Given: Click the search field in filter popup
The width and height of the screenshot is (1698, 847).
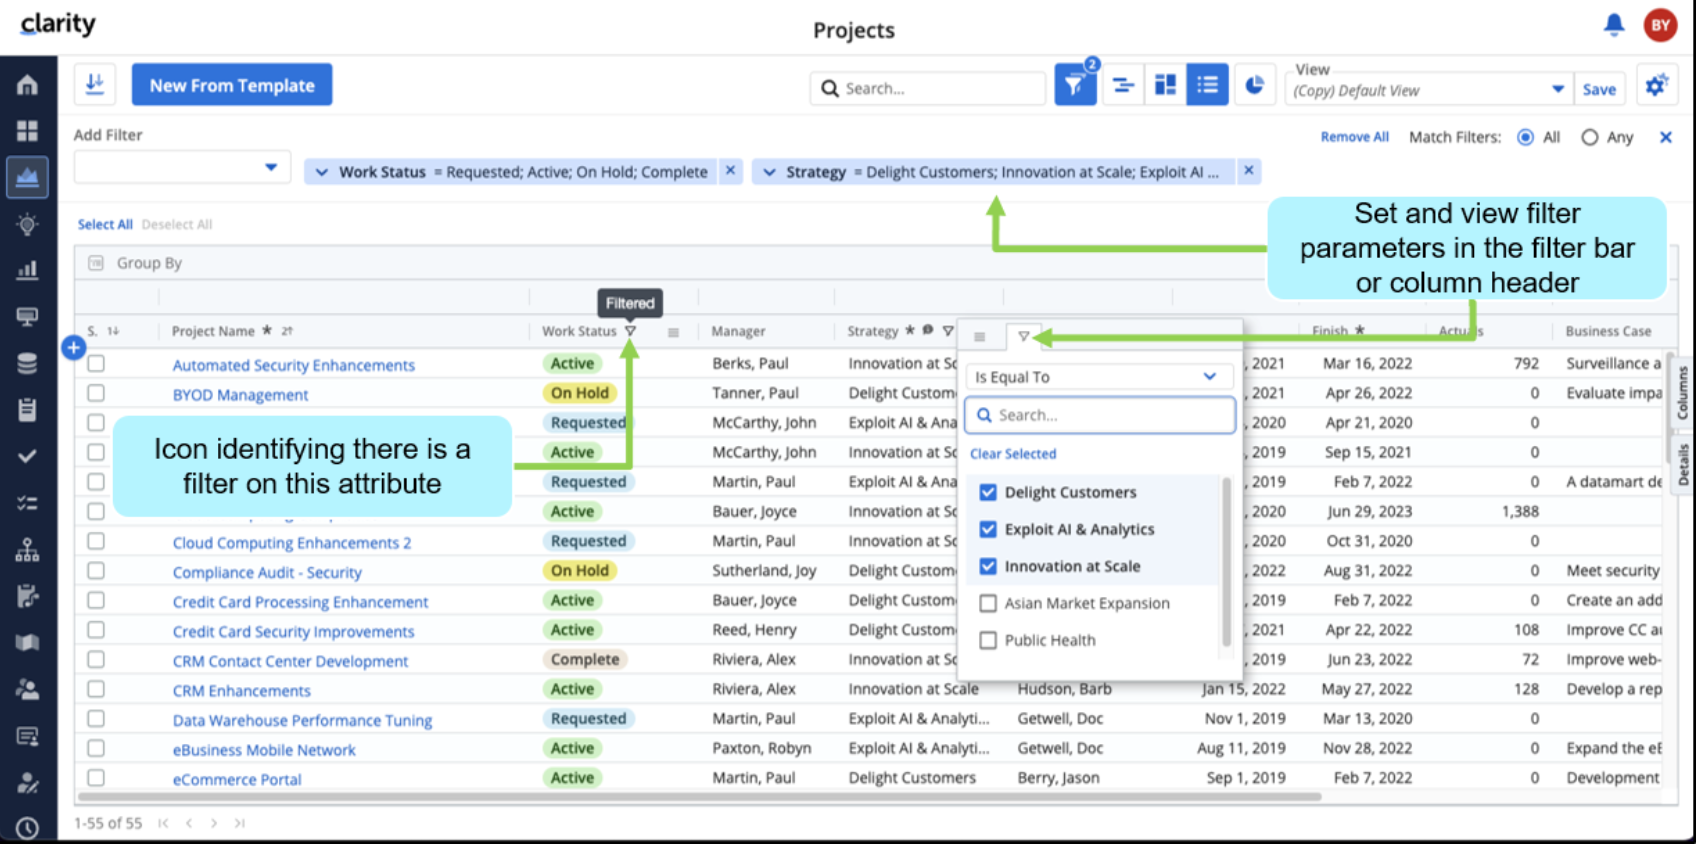Looking at the screenshot, I should tap(1100, 416).
